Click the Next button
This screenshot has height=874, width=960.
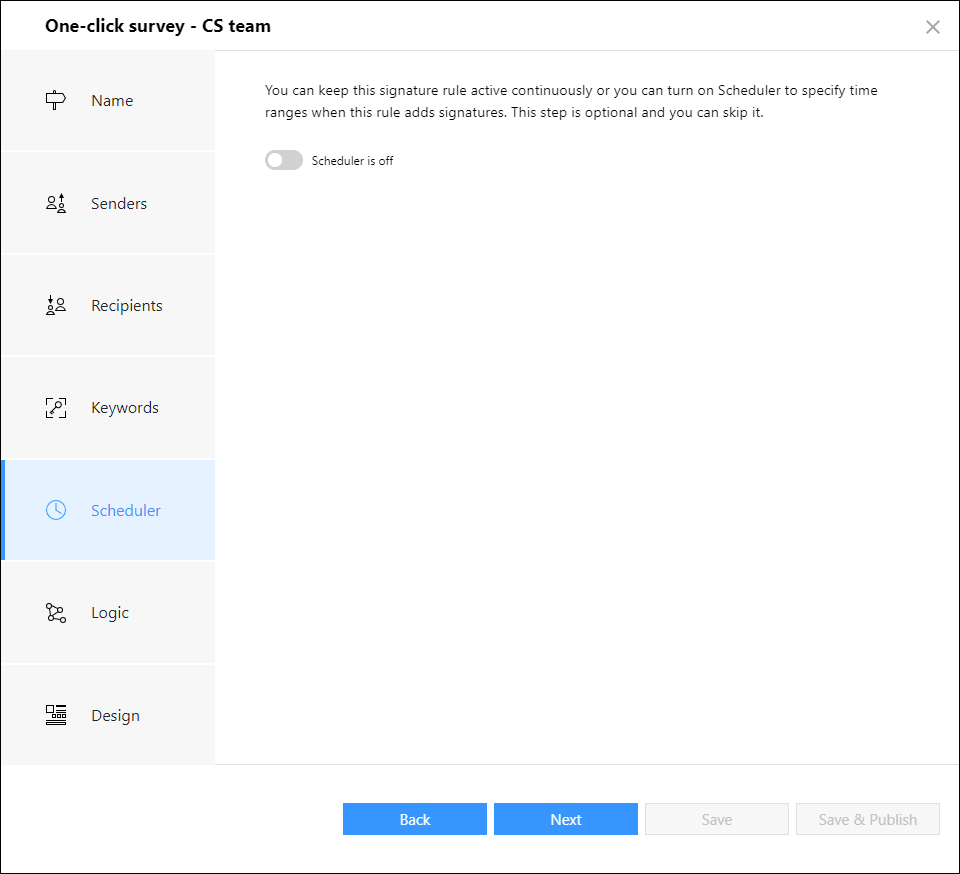click(x=566, y=819)
